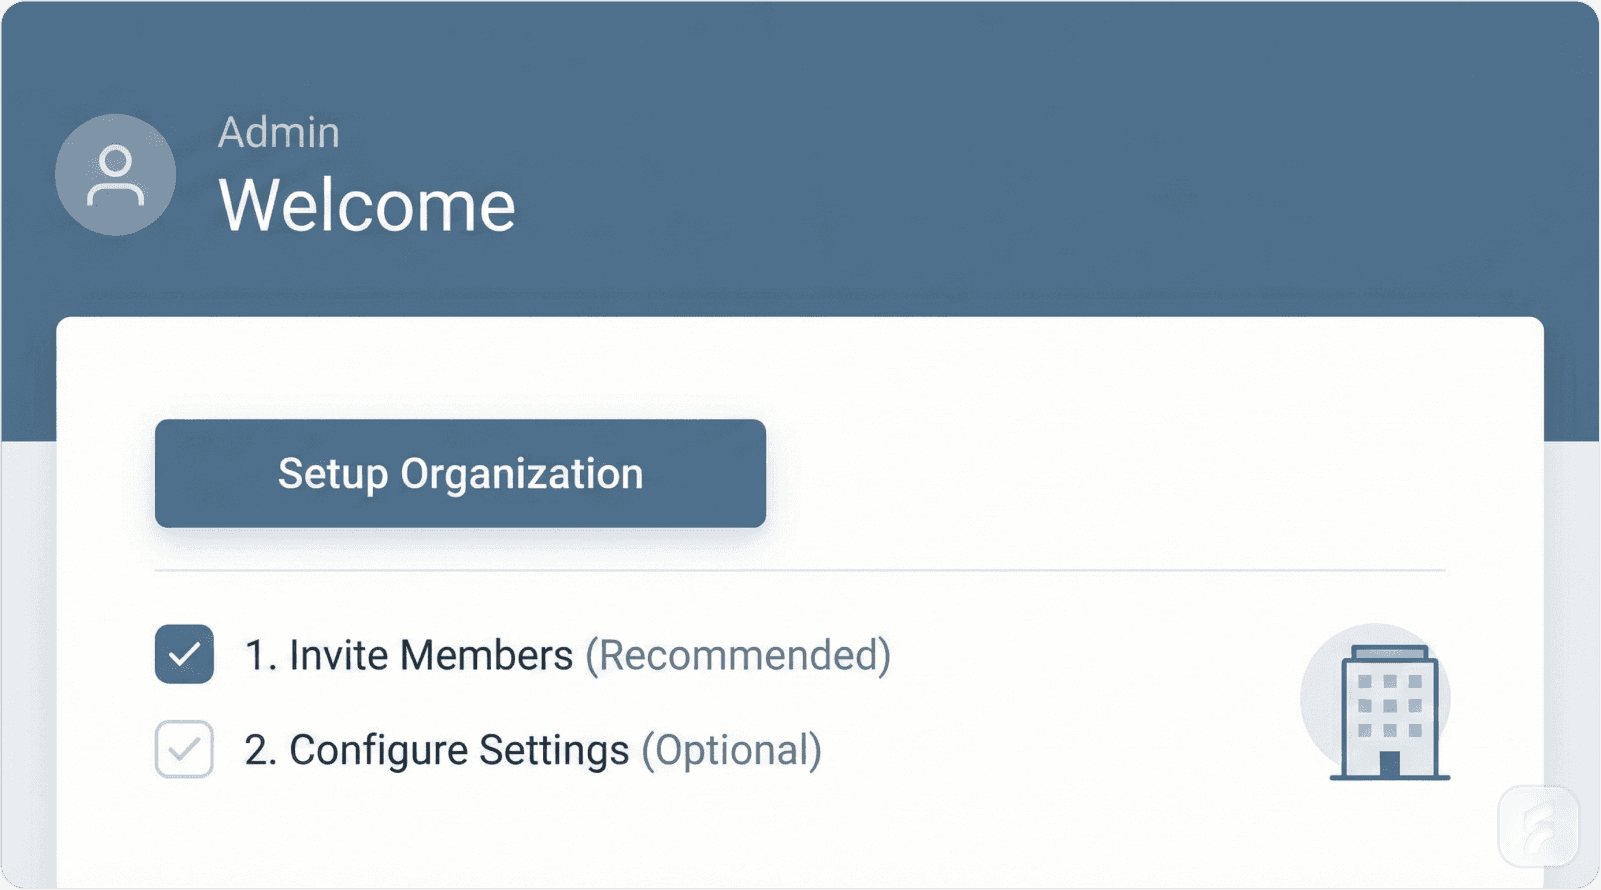Click the (Optional) text beside Configure Settings
This screenshot has width=1601, height=890.
(x=733, y=750)
